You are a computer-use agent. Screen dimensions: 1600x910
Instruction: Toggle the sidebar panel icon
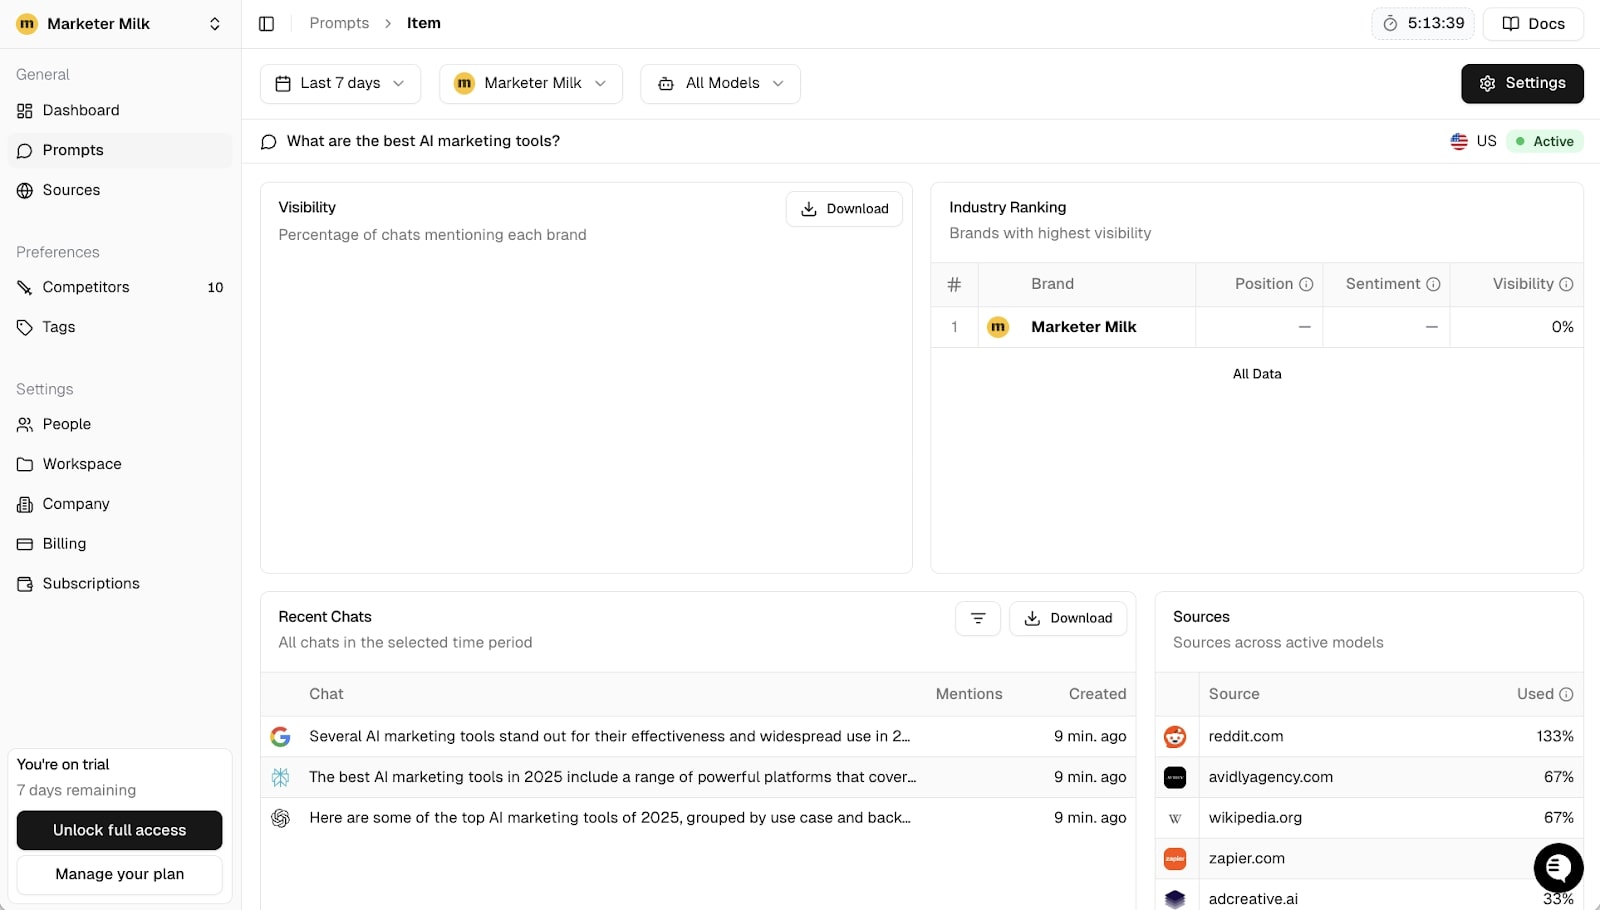(x=266, y=23)
